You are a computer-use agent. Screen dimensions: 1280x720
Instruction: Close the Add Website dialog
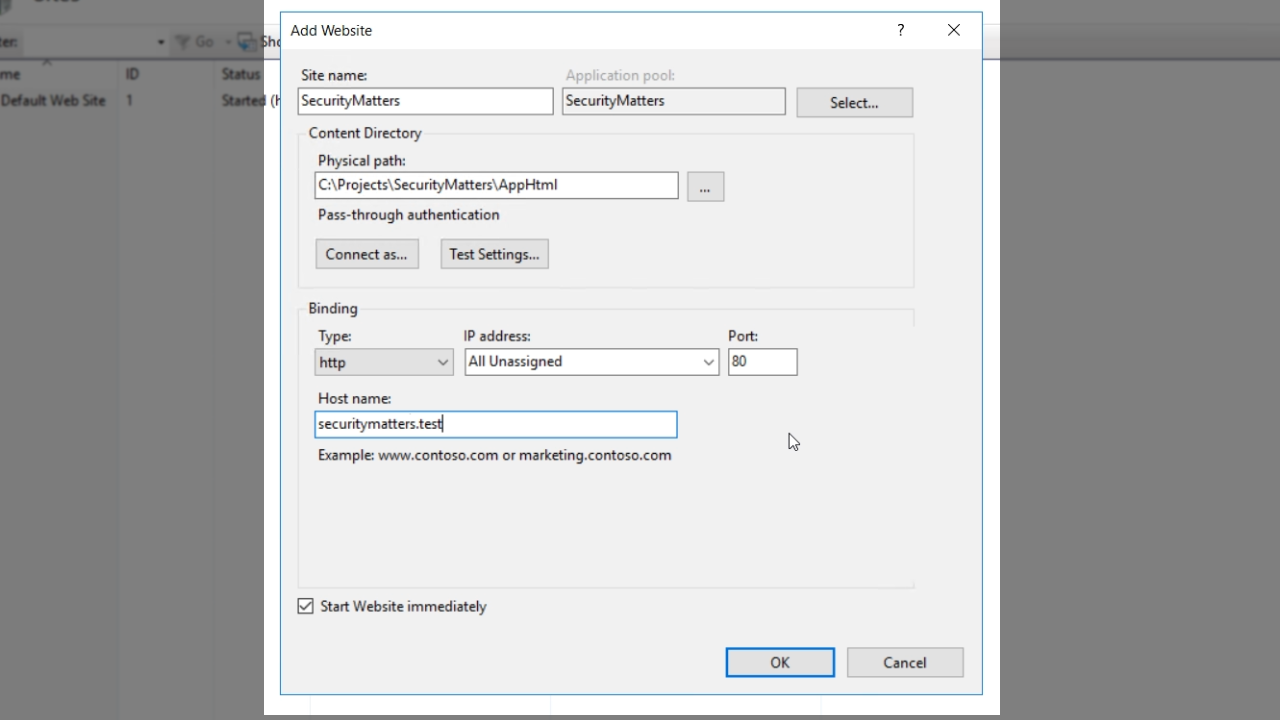(953, 30)
